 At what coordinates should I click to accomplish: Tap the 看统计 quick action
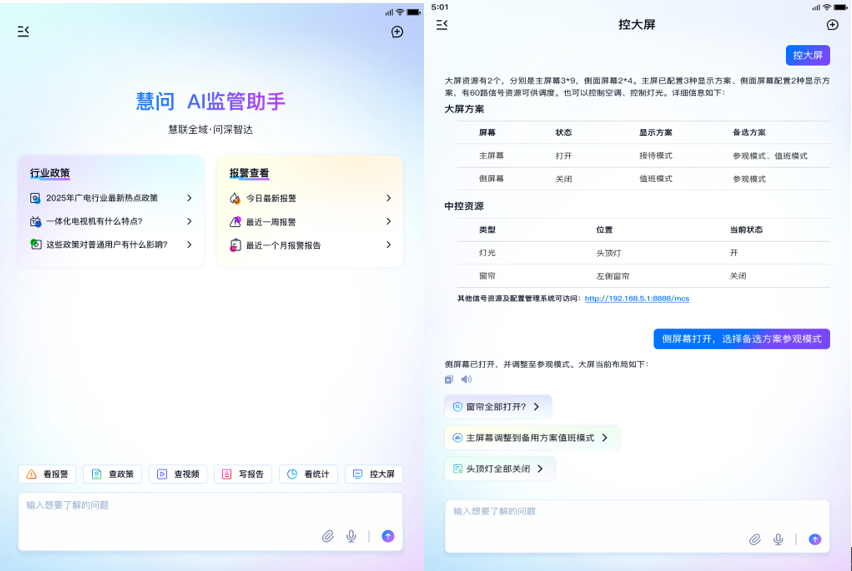308,474
